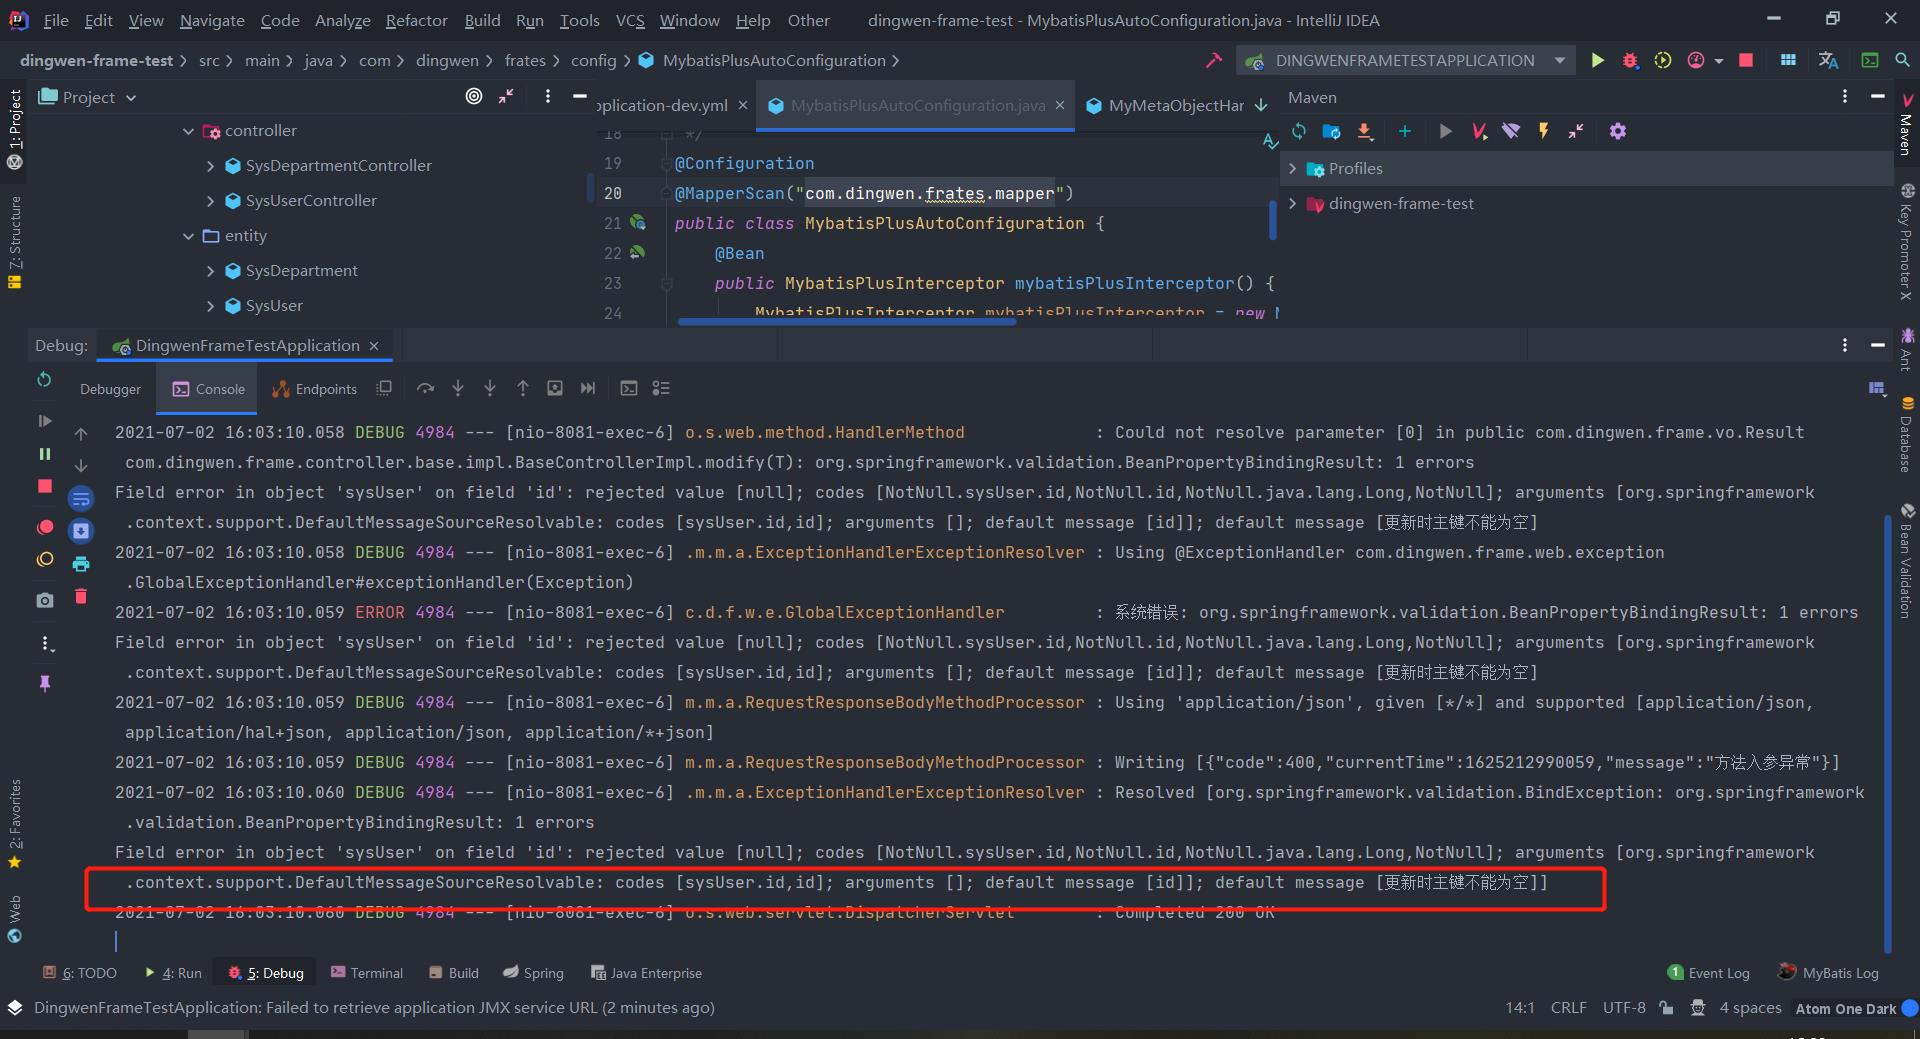Open MyMetaObjectHandler editor tab
Image resolution: width=1920 pixels, height=1039 pixels.
(x=1165, y=105)
